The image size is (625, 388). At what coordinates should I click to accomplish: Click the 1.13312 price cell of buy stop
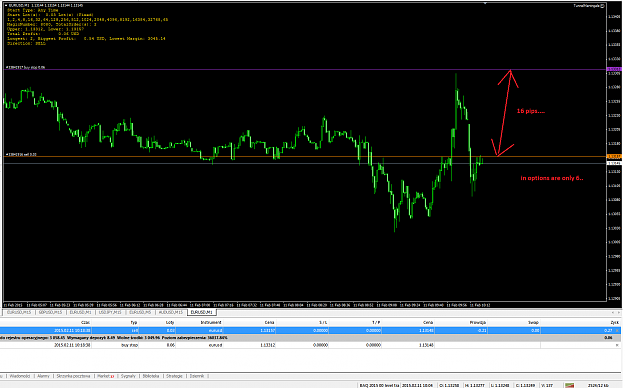[x=267, y=345]
